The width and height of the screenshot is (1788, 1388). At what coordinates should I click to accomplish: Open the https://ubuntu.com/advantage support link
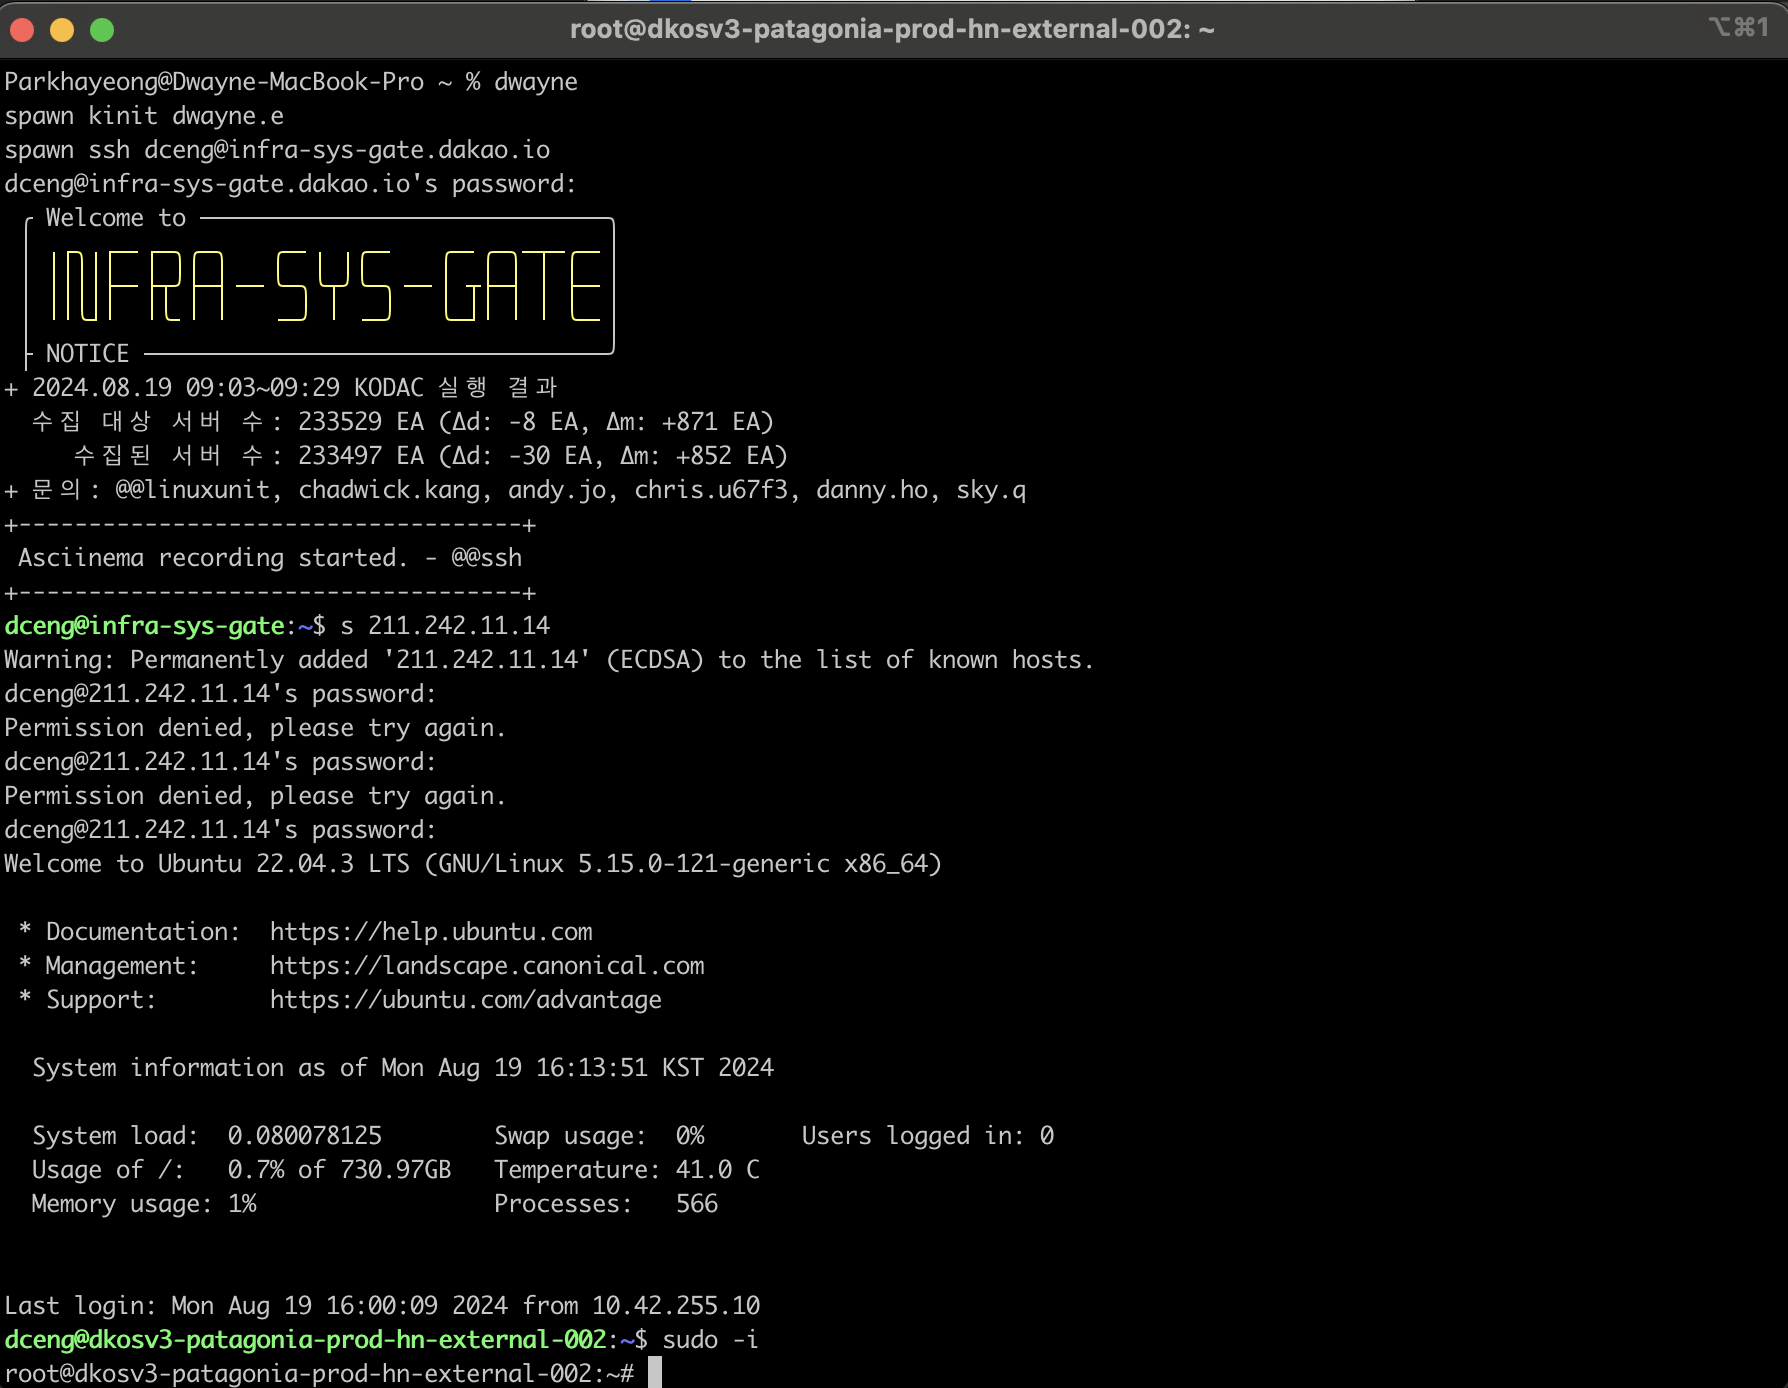(x=466, y=1000)
